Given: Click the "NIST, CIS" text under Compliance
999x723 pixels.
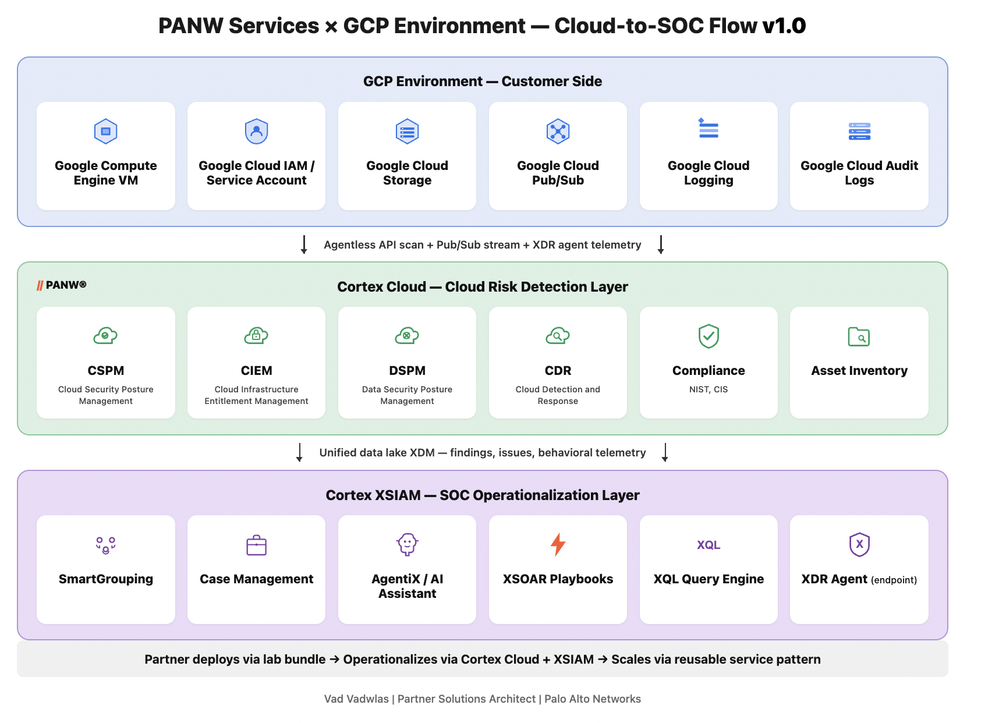Looking at the screenshot, I should [708, 389].
